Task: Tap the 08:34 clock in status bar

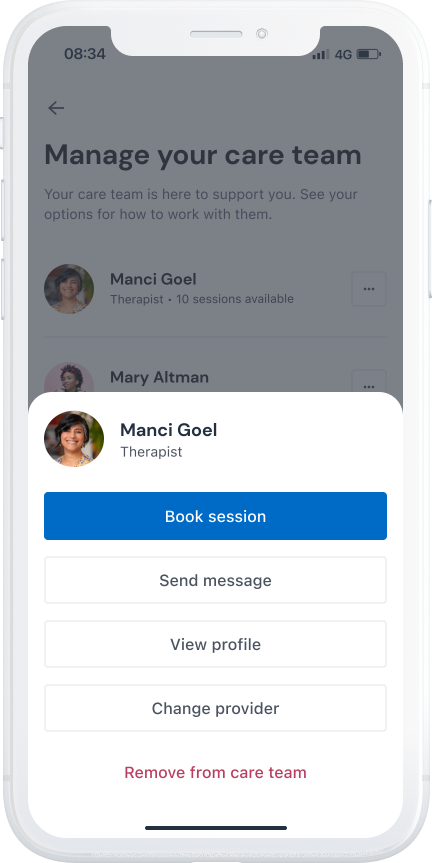Action: pyautogui.click(x=85, y=54)
